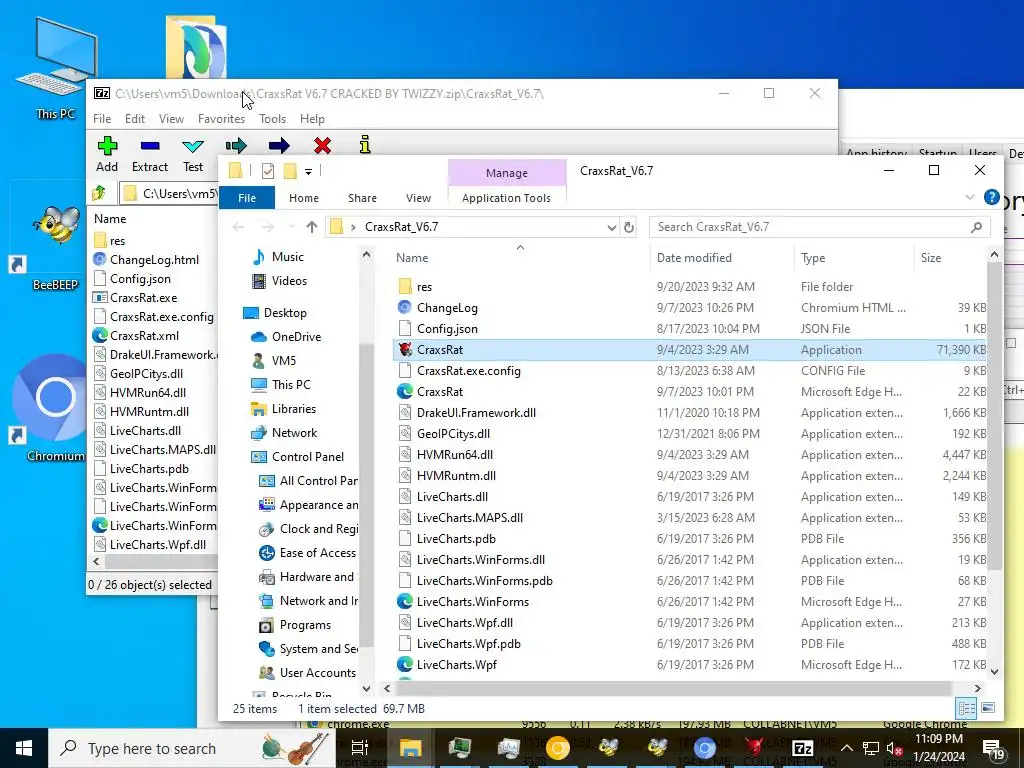Sort Explorer files by Name column
The height and width of the screenshot is (768, 1024).
click(412, 258)
